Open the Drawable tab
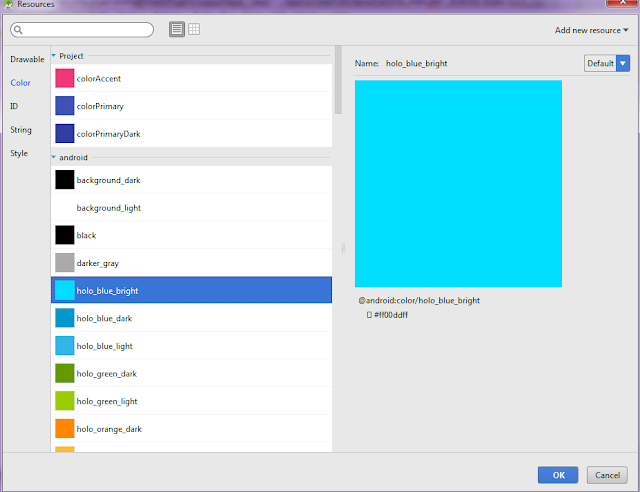Image resolution: width=640 pixels, height=492 pixels. pyautogui.click(x=27, y=59)
